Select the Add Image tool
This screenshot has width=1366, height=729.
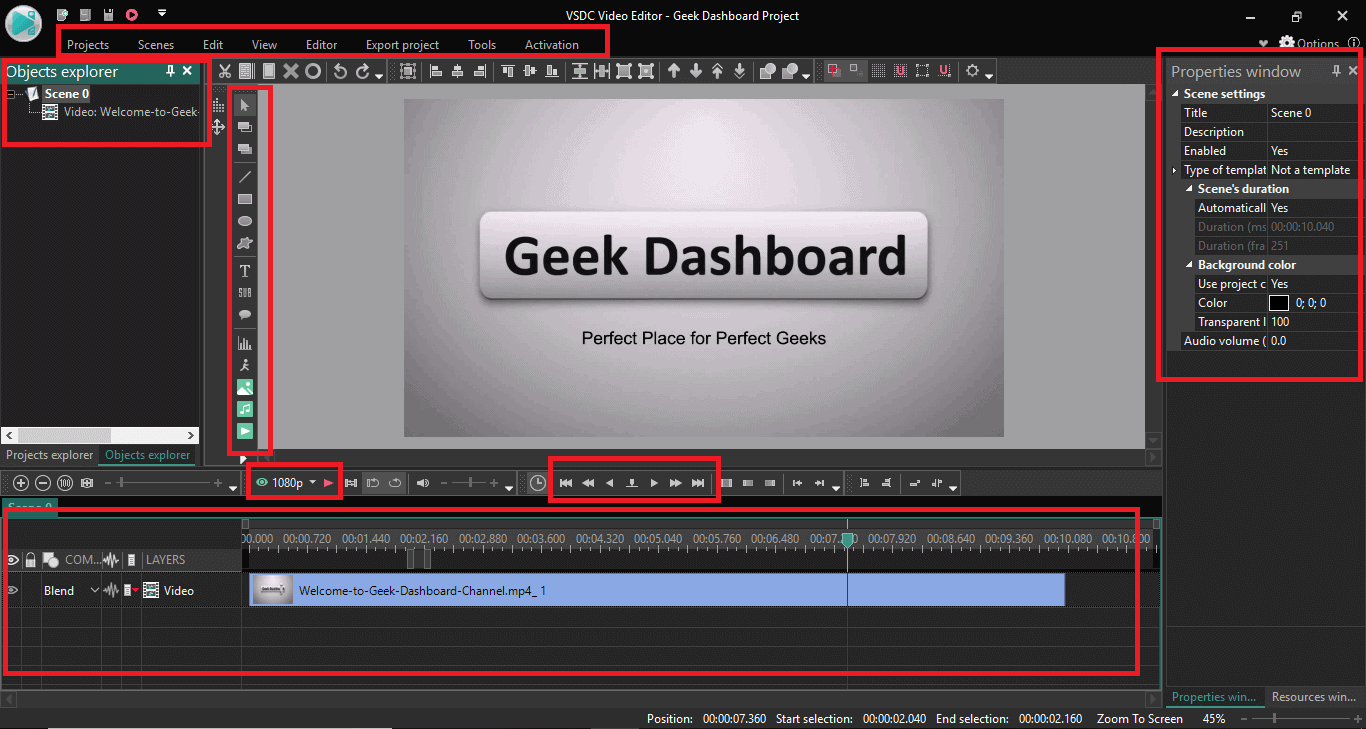tap(245, 386)
